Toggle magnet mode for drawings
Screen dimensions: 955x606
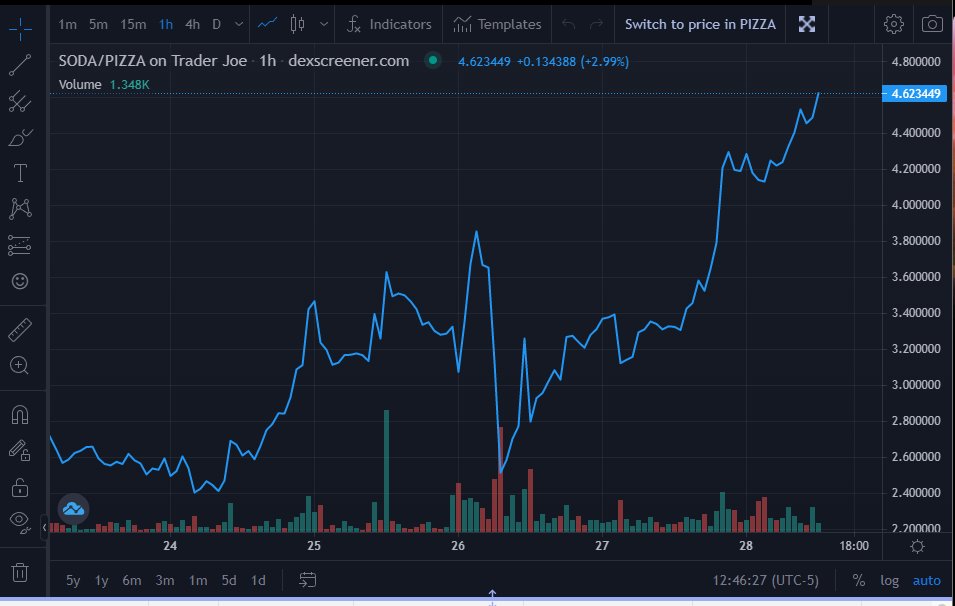20,413
